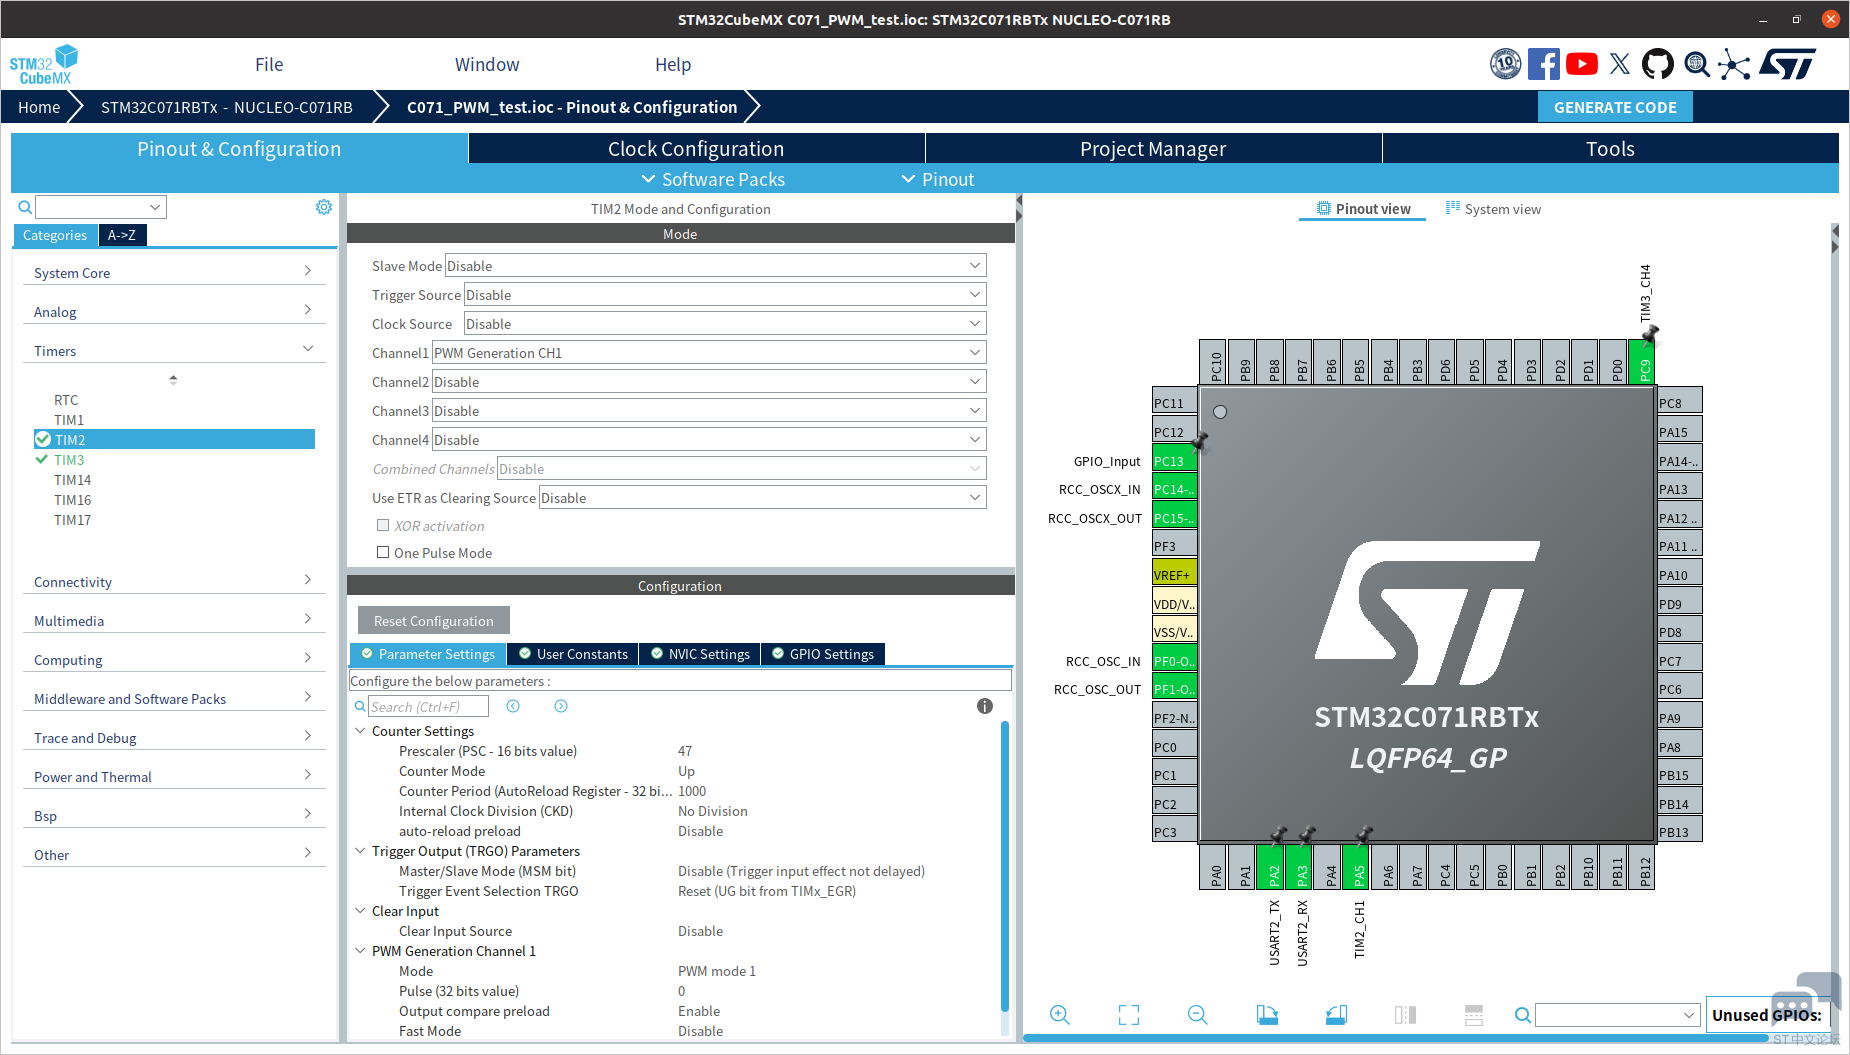Open the Slave Mode dropdown
The image size is (1850, 1055).
coord(716,266)
